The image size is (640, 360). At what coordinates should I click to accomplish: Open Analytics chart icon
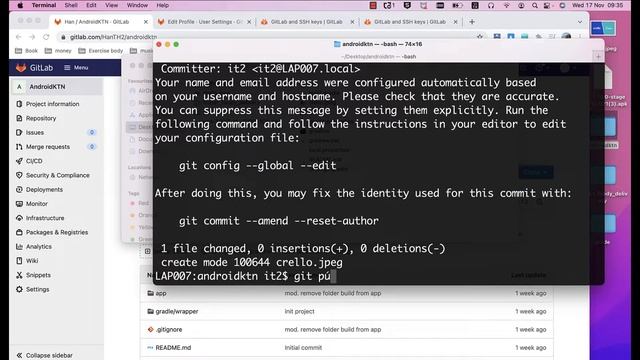[19, 247]
